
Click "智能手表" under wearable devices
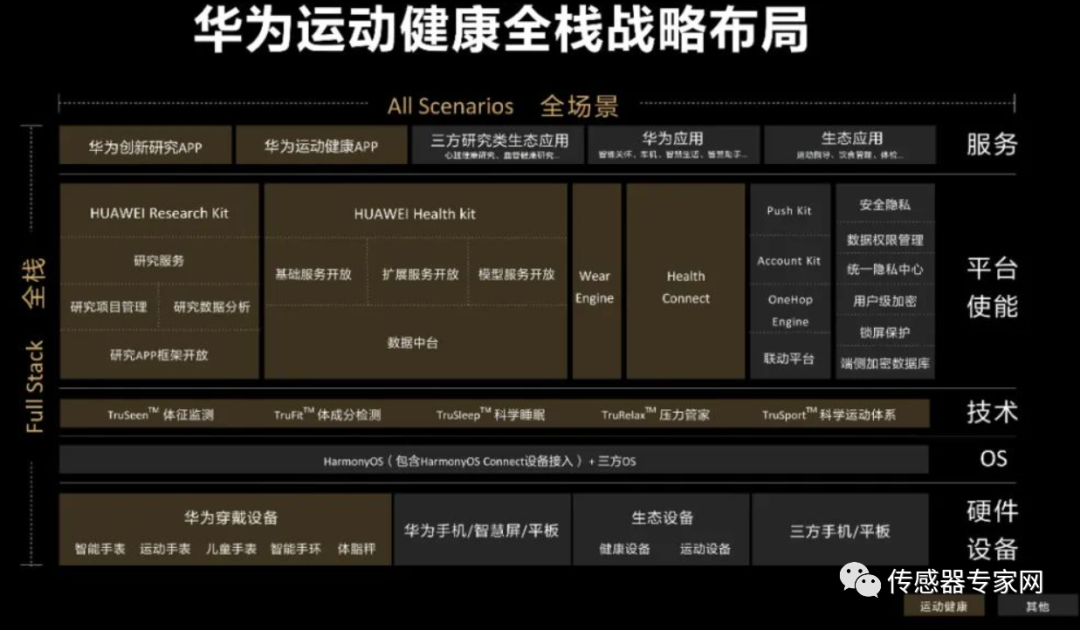click(x=100, y=549)
